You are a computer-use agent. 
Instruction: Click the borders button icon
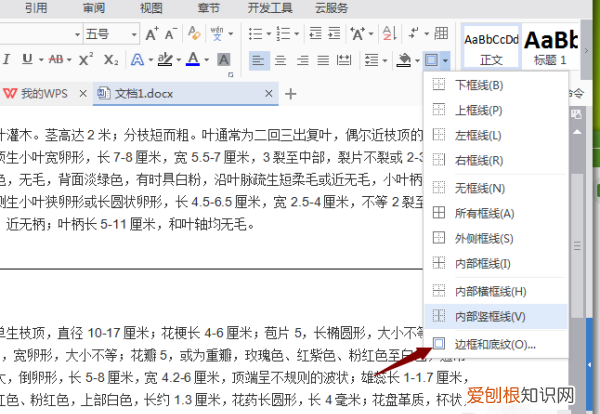point(432,60)
